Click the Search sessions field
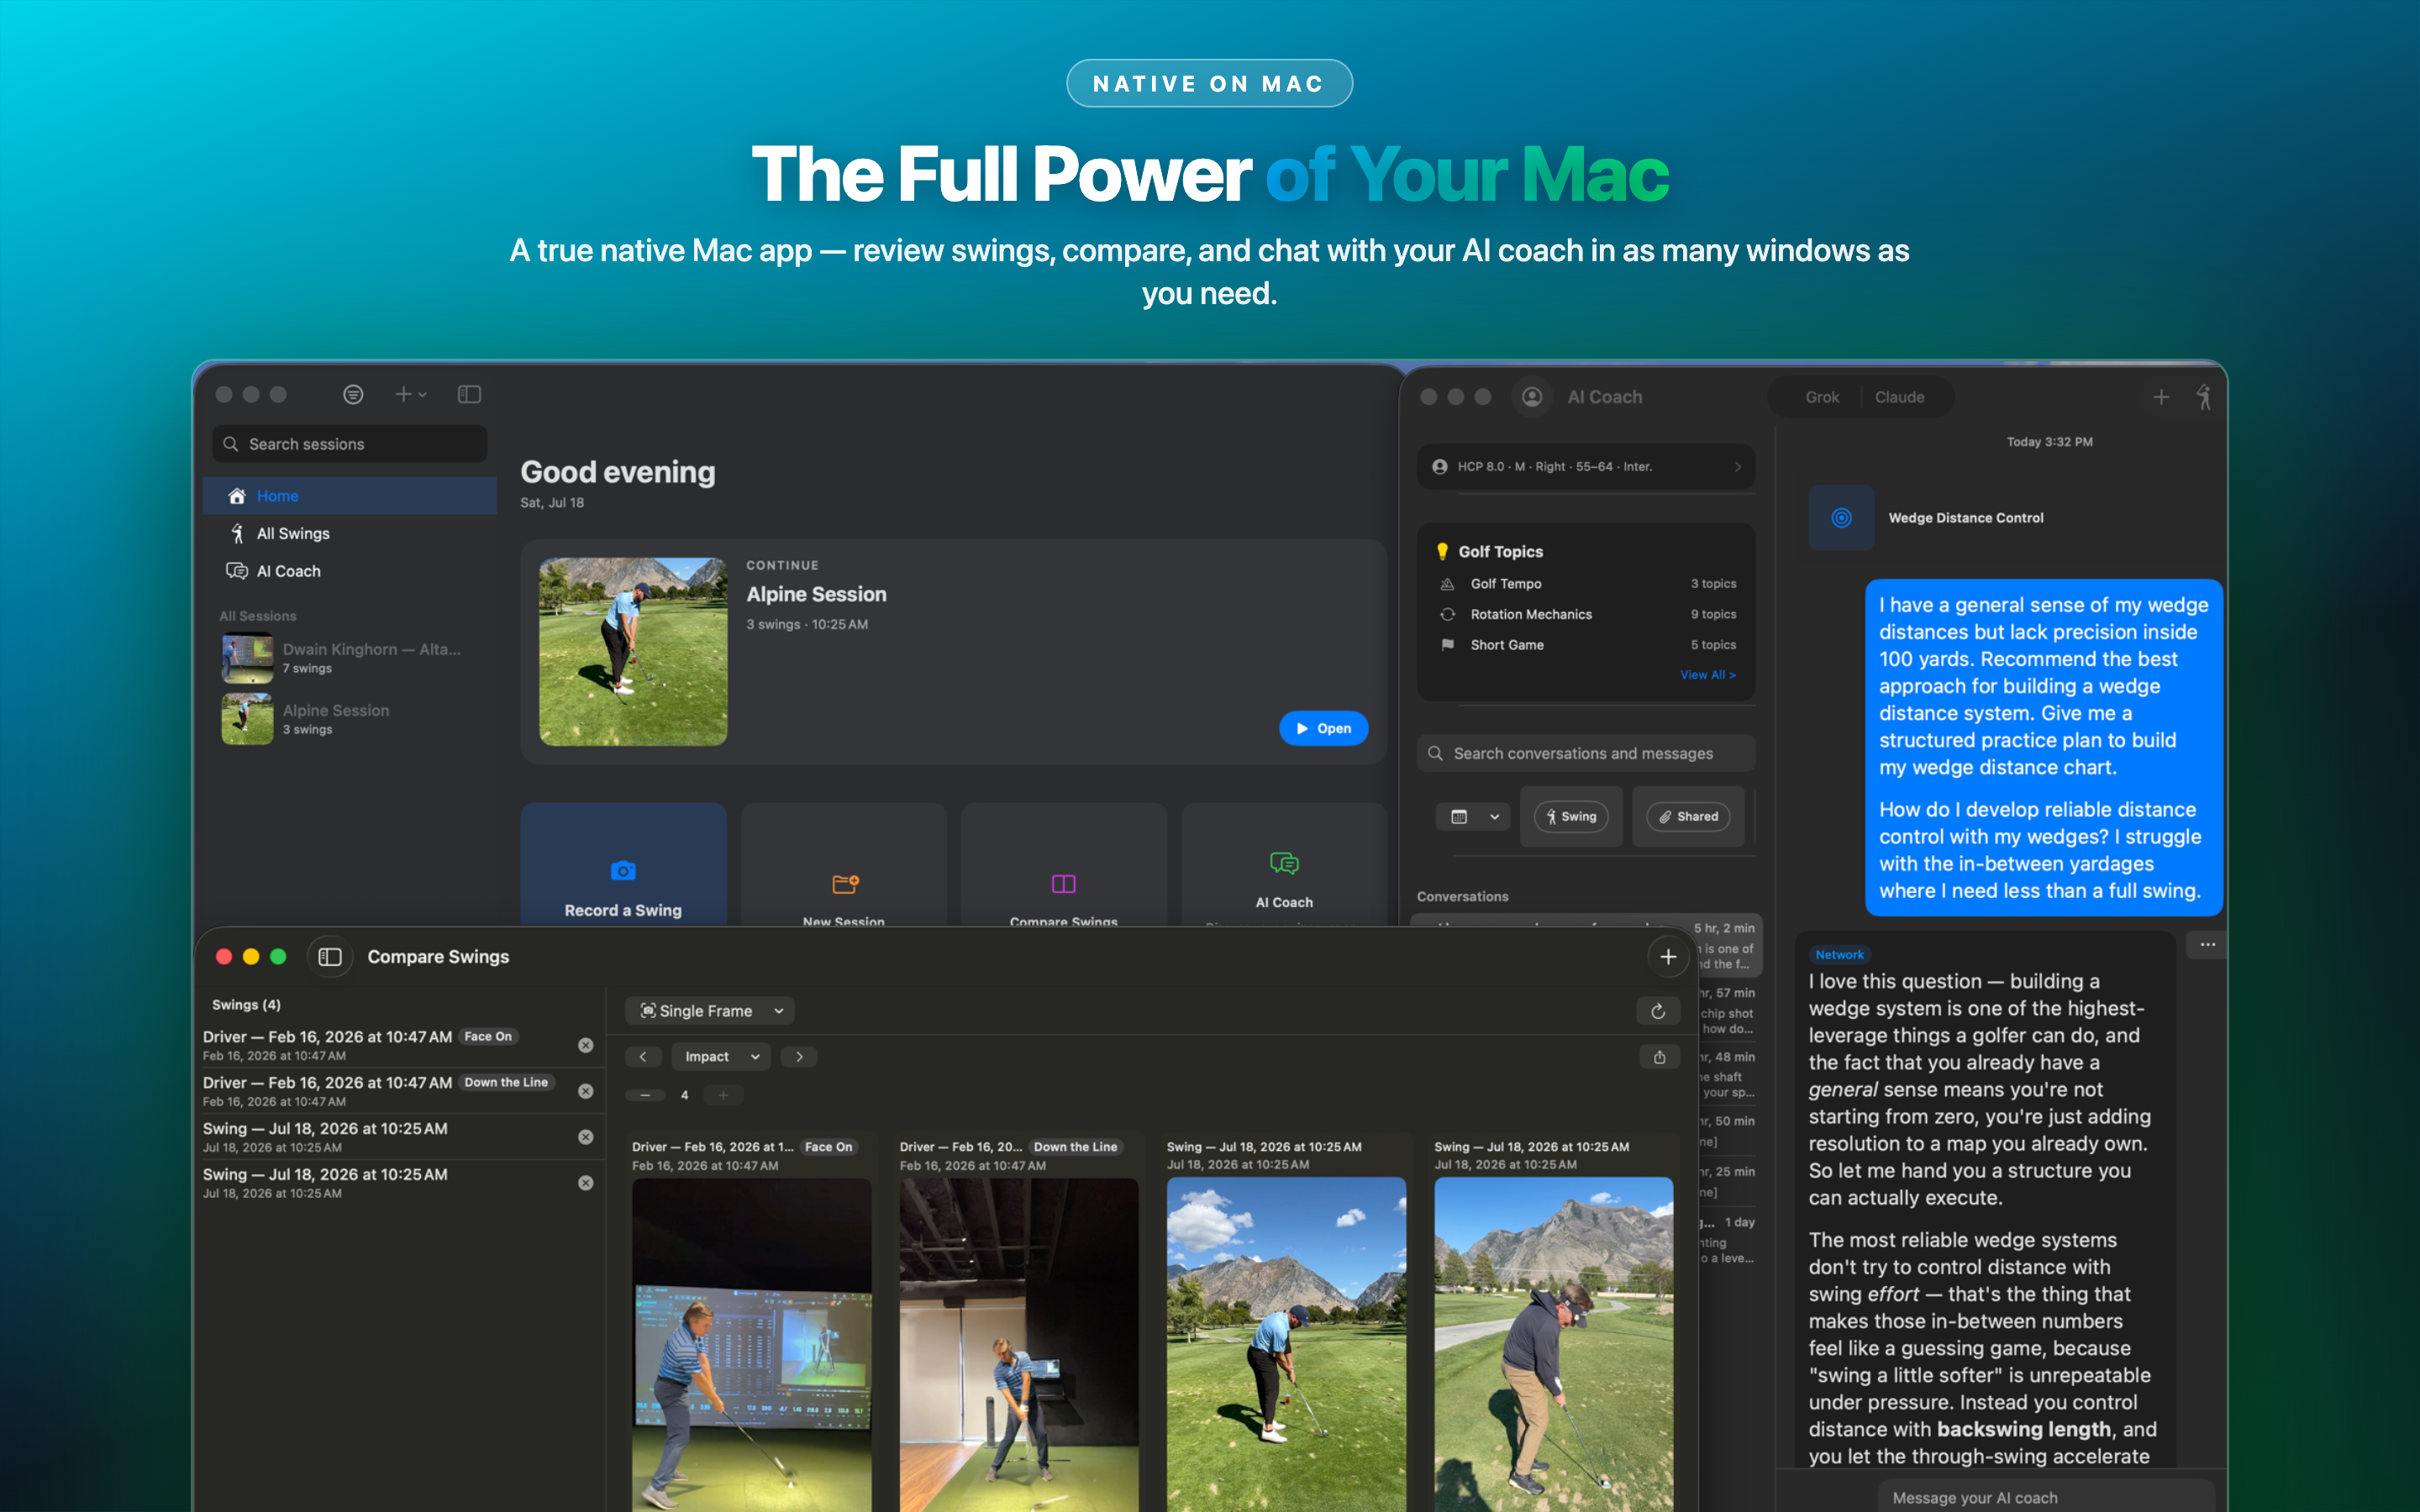 tap(350, 444)
